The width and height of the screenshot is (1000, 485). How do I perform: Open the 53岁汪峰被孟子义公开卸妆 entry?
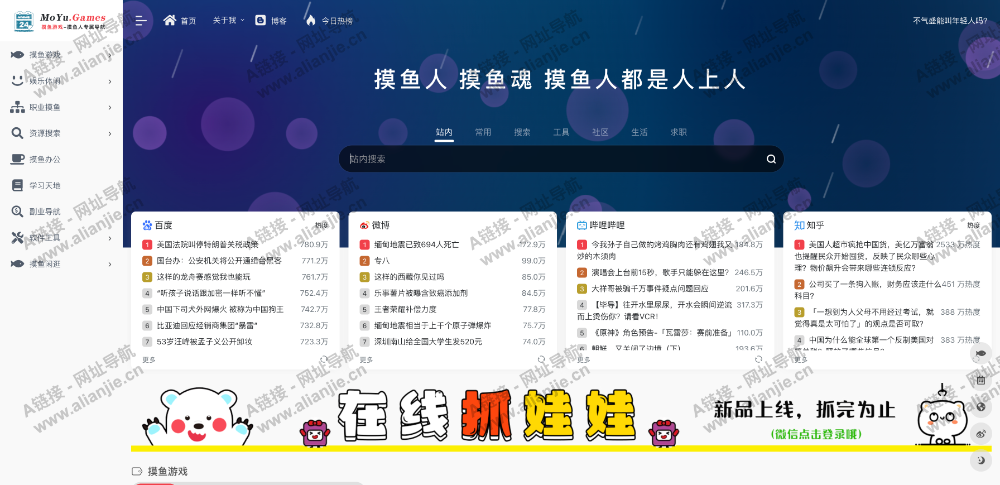(x=204, y=342)
